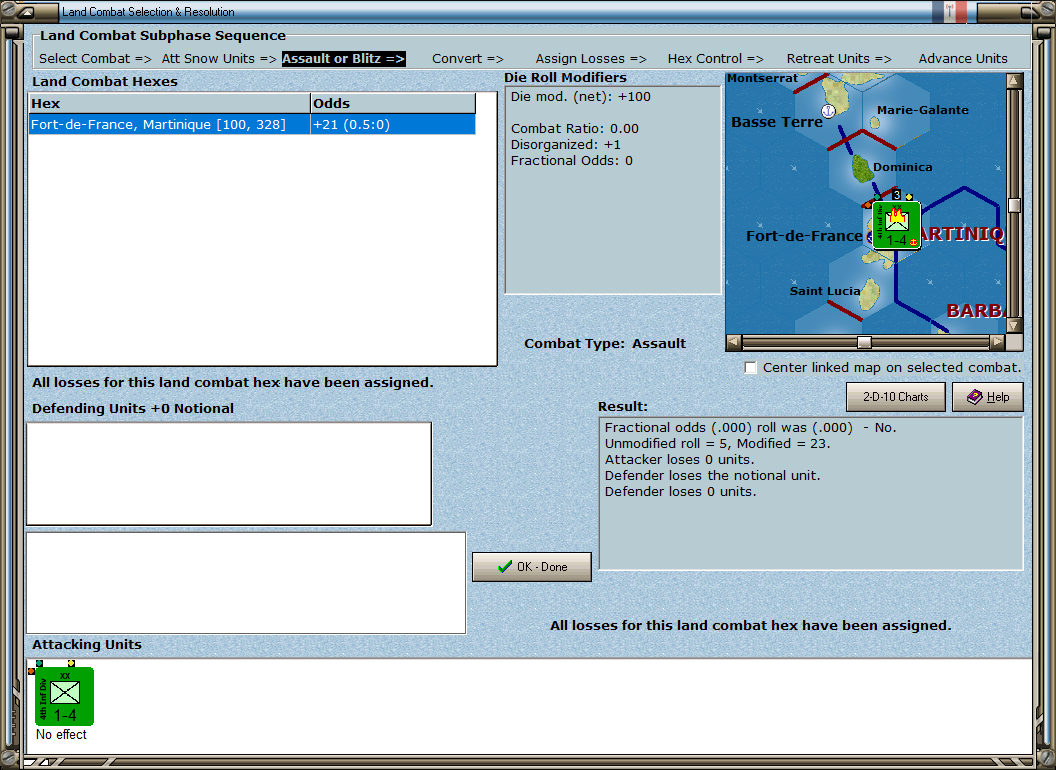Viewport: 1056px width, 770px height.
Task: Click Dominica island on the map
Action: (862, 168)
